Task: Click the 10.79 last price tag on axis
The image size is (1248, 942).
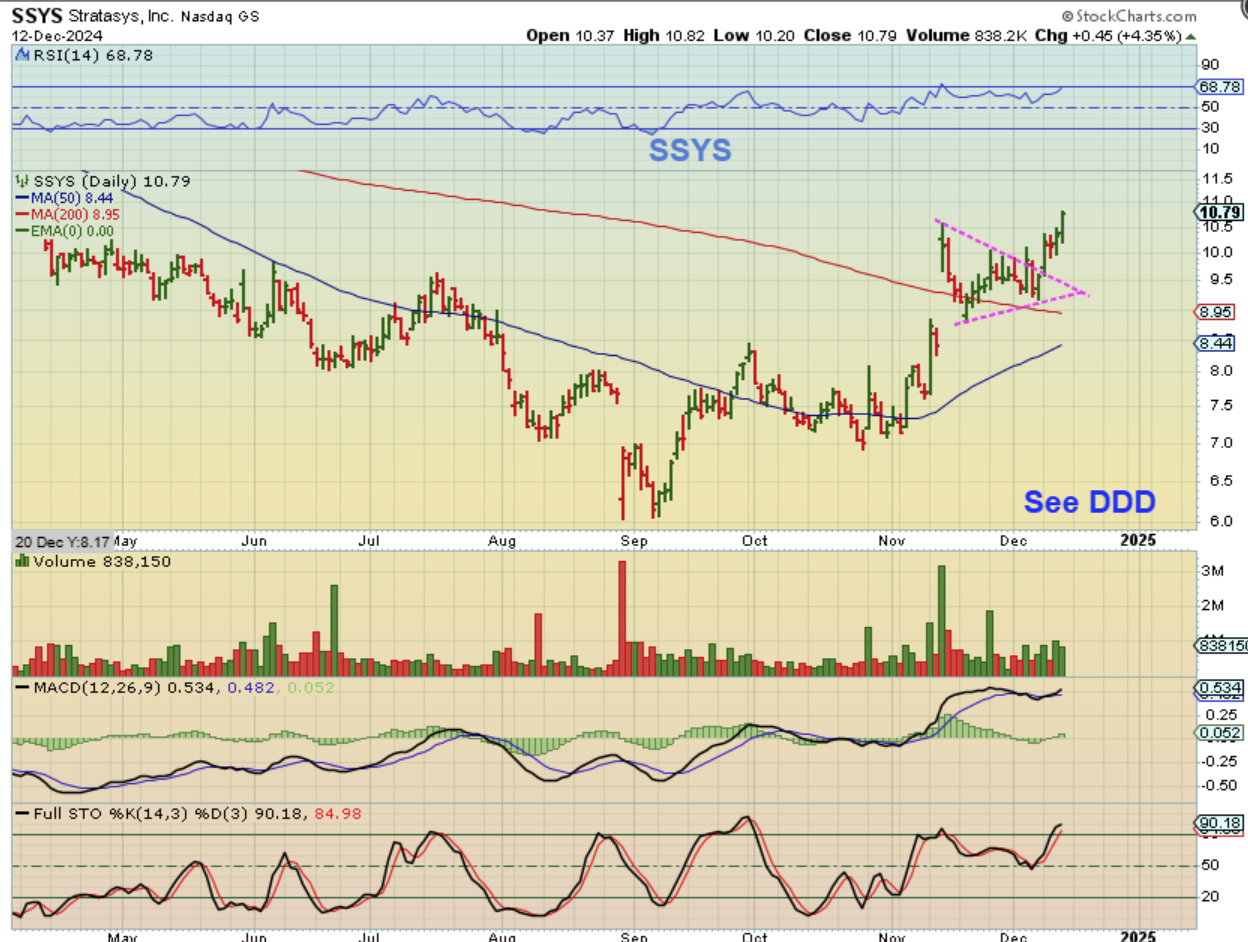Action: (1221, 212)
